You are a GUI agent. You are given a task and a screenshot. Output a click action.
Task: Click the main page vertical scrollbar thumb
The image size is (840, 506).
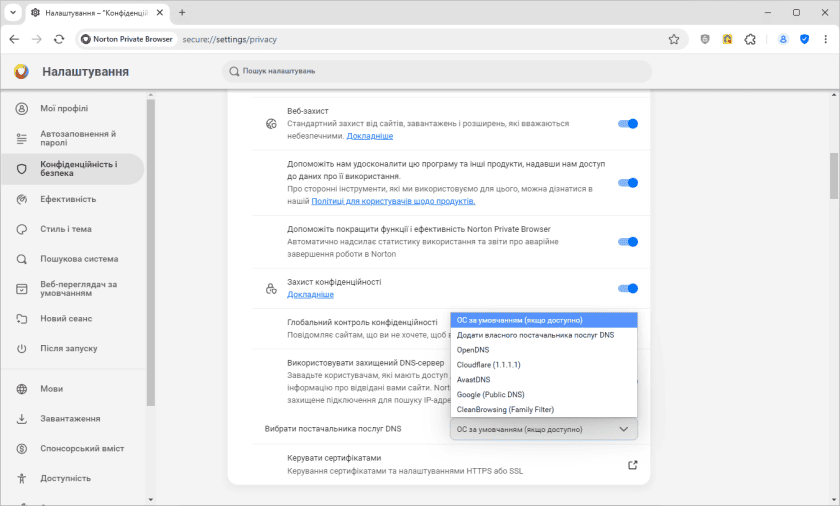click(x=834, y=175)
